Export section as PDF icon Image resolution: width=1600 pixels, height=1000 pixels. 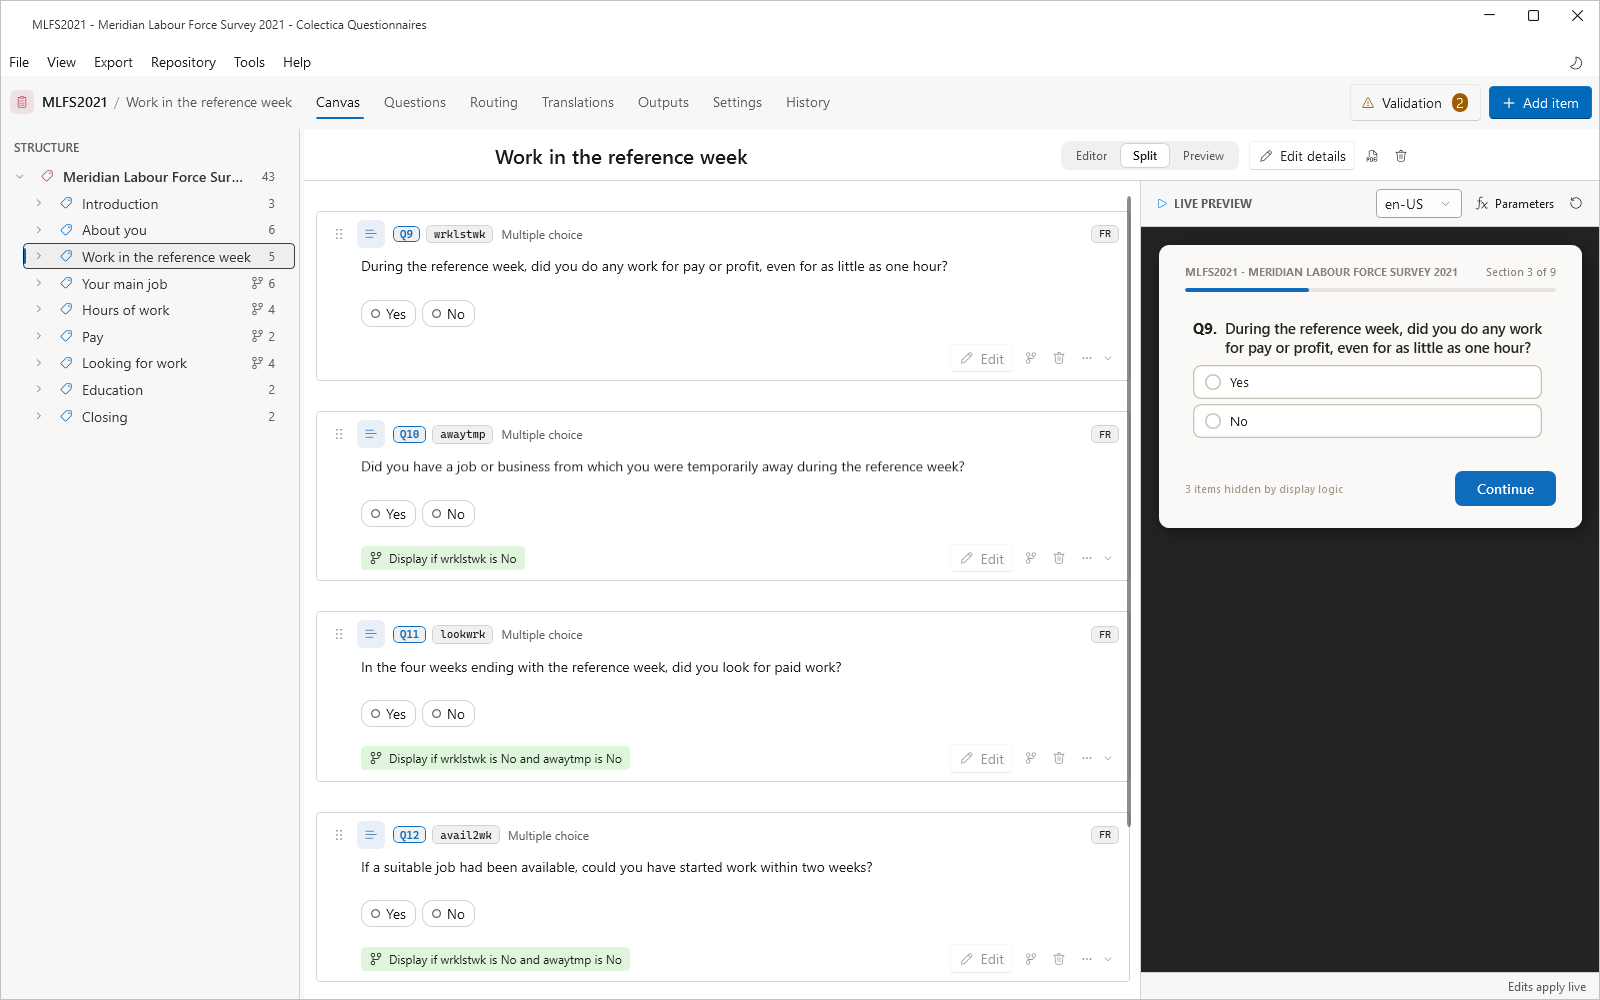1372,156
